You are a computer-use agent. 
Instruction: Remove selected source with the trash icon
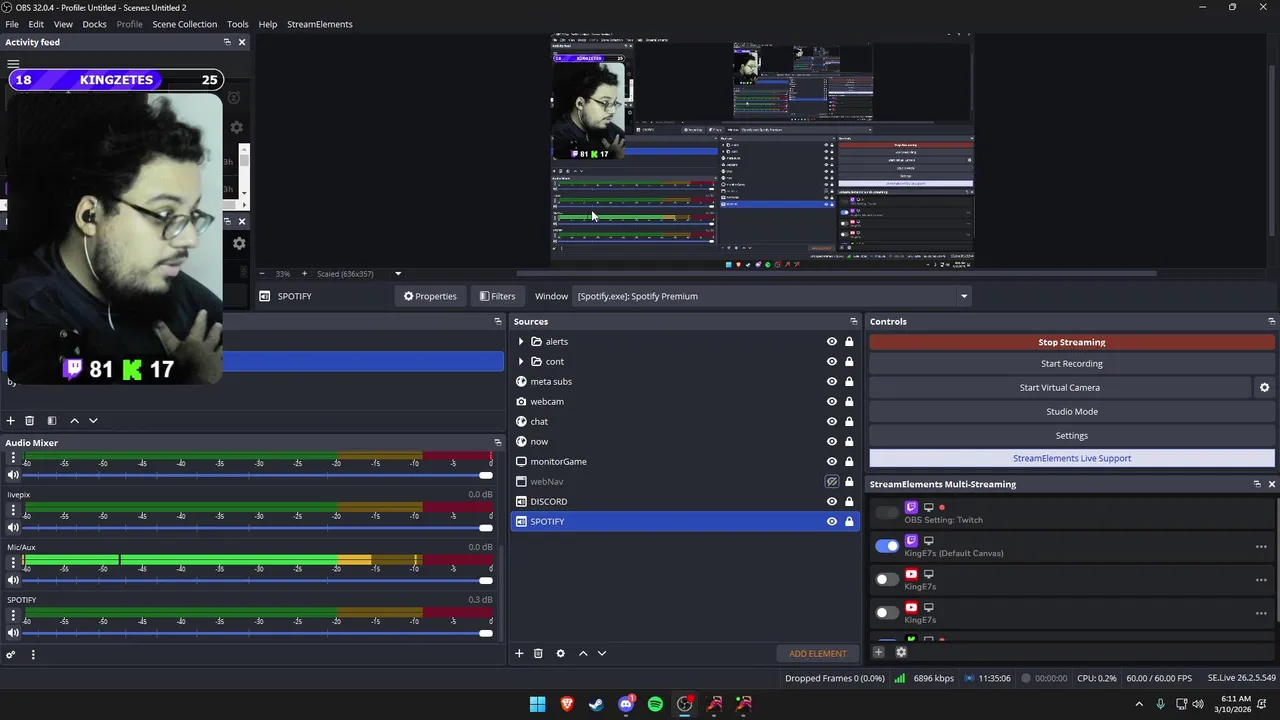(538, 653)
